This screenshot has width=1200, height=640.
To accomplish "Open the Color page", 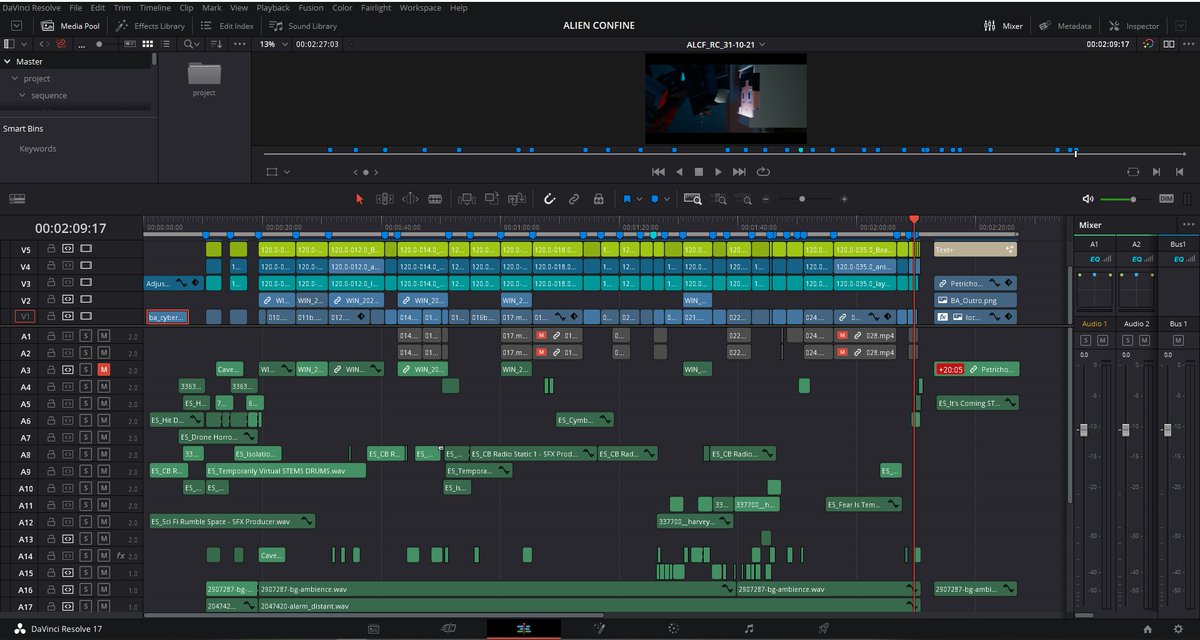I will 673,629.
